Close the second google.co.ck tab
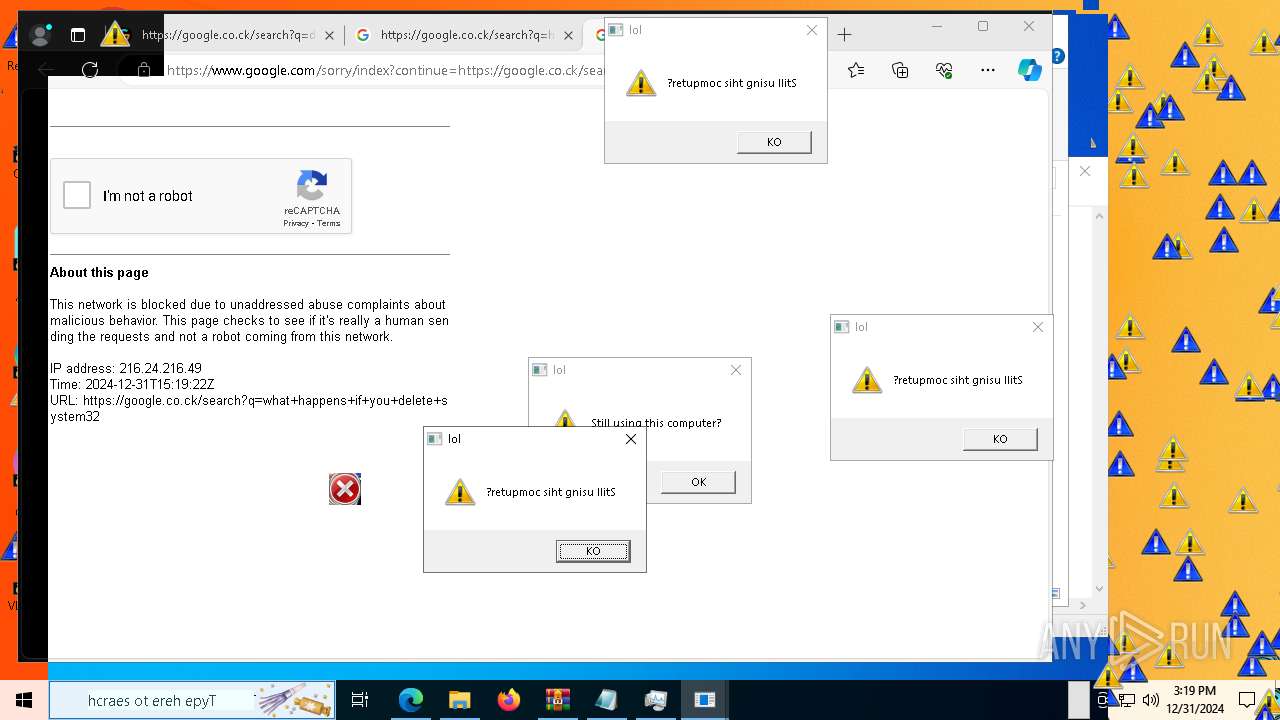This screenshot has height=720, width=1280. point(568,35)
